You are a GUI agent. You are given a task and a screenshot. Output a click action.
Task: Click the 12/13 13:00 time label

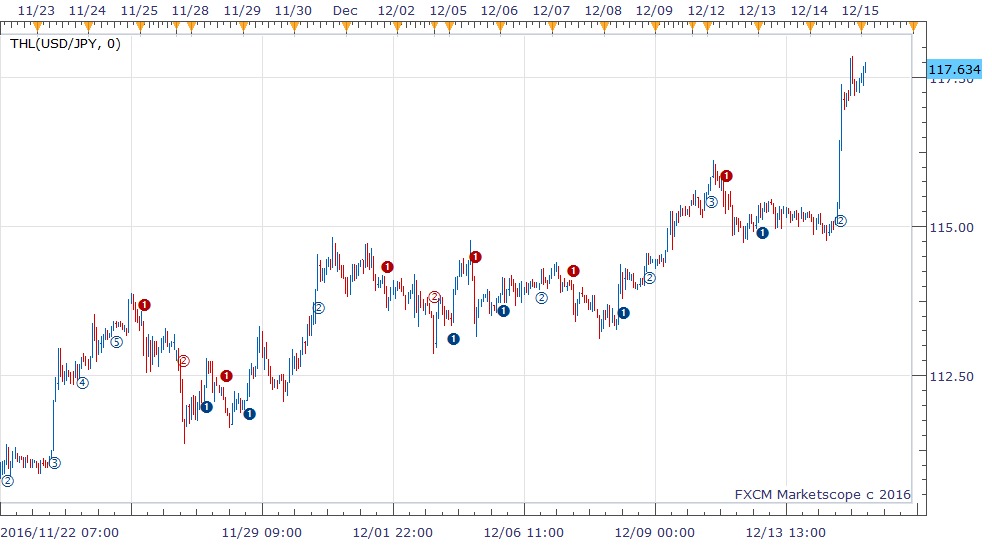tap(786, 532)
